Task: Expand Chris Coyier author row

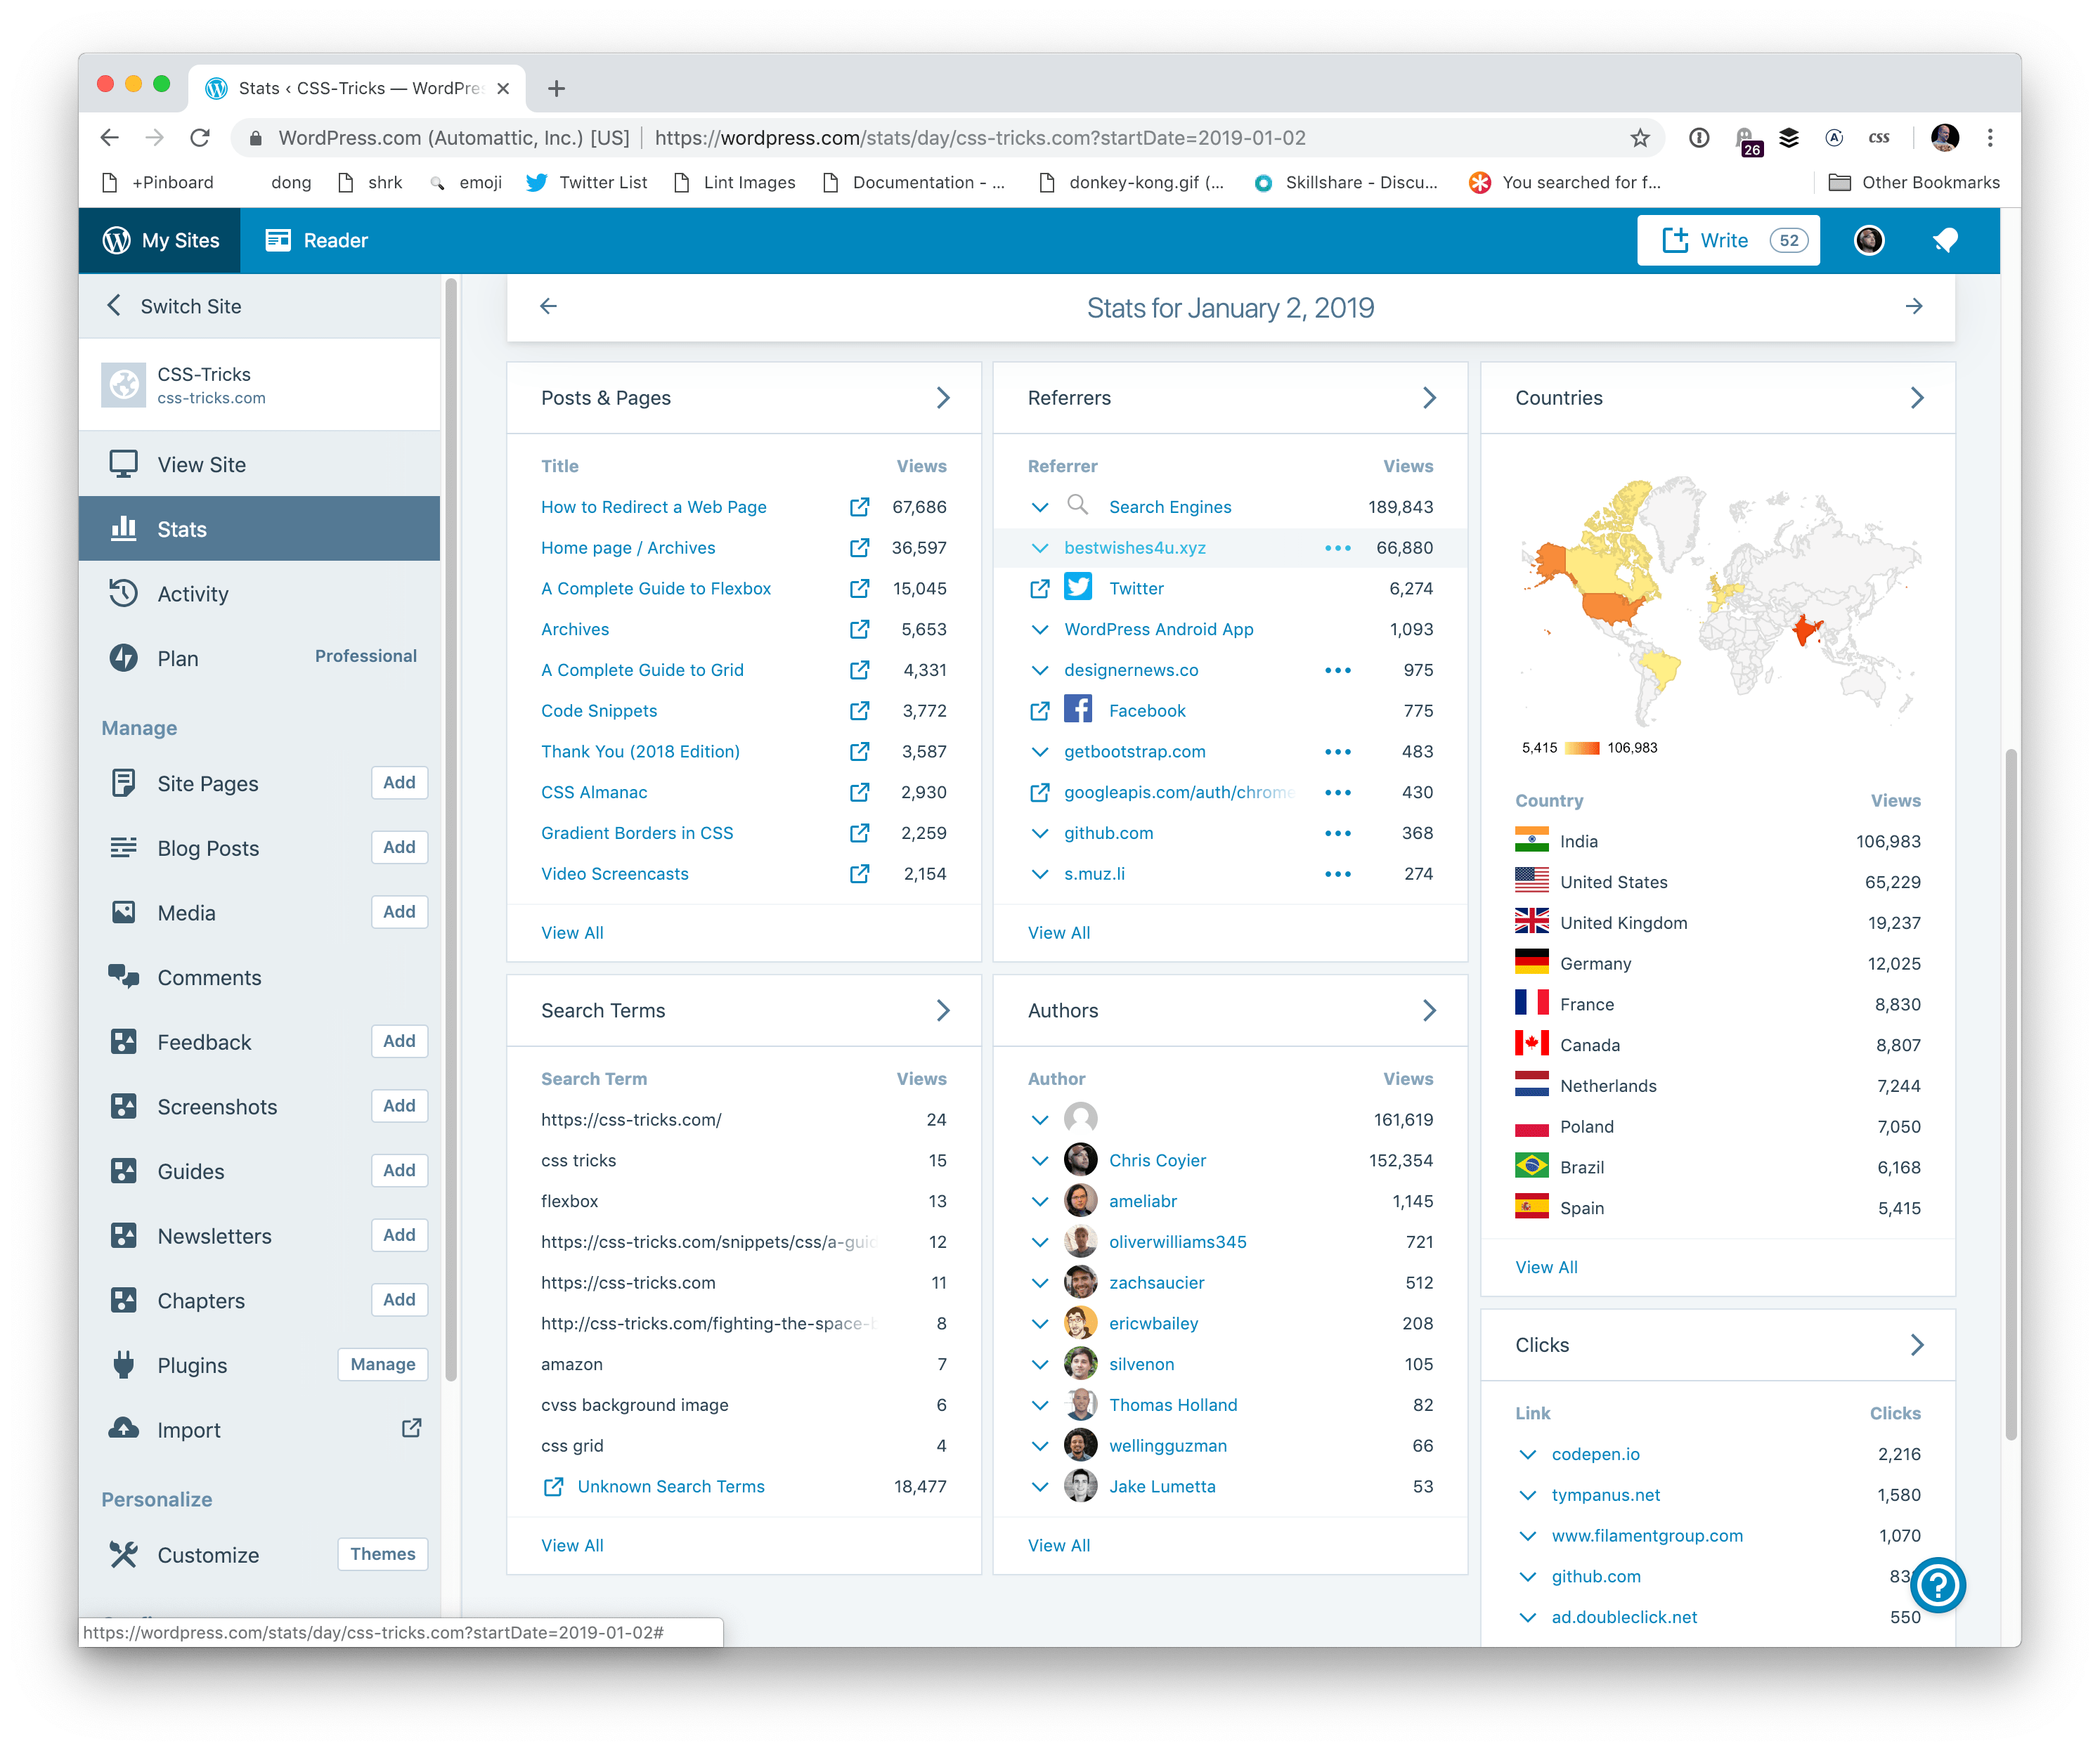Action: [1039, 1160]
